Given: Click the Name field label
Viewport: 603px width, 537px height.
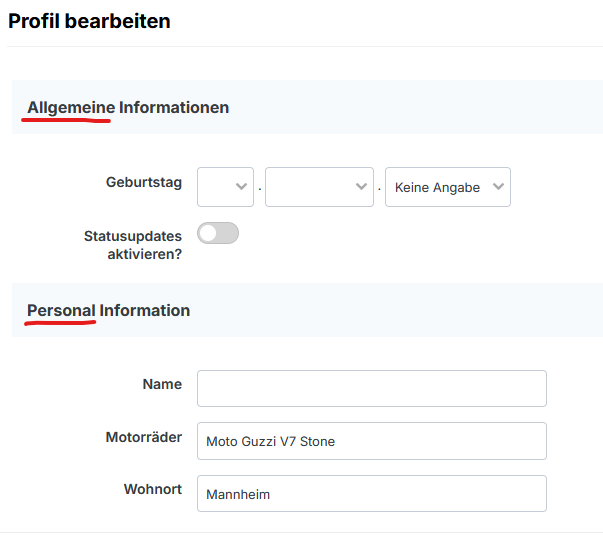Looking at the screenshot, I should coord(162,384).
